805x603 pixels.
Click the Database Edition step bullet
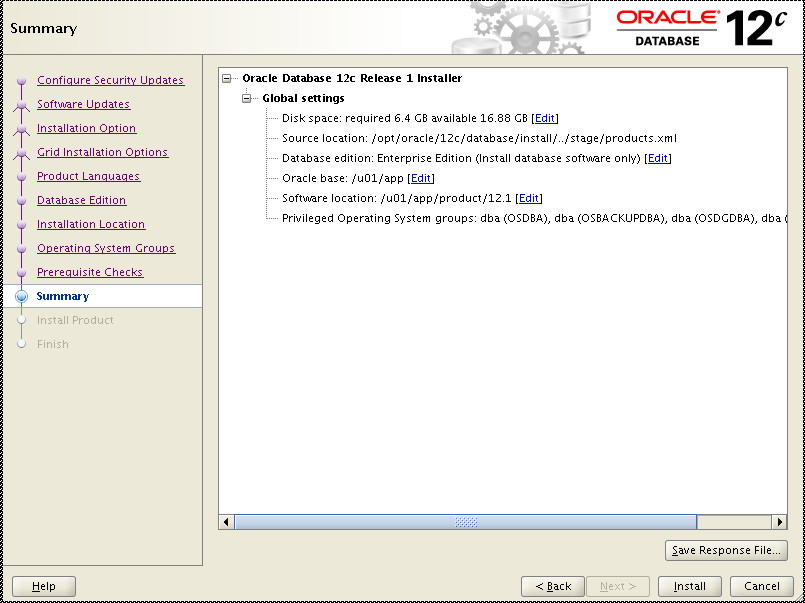point(22,201)
